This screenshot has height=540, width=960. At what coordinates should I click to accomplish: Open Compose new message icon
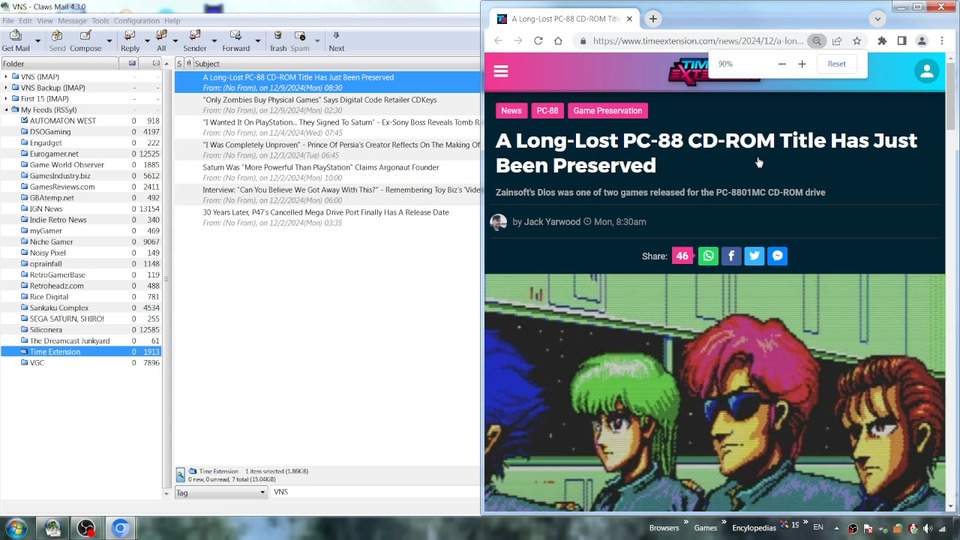coord(85,36)
